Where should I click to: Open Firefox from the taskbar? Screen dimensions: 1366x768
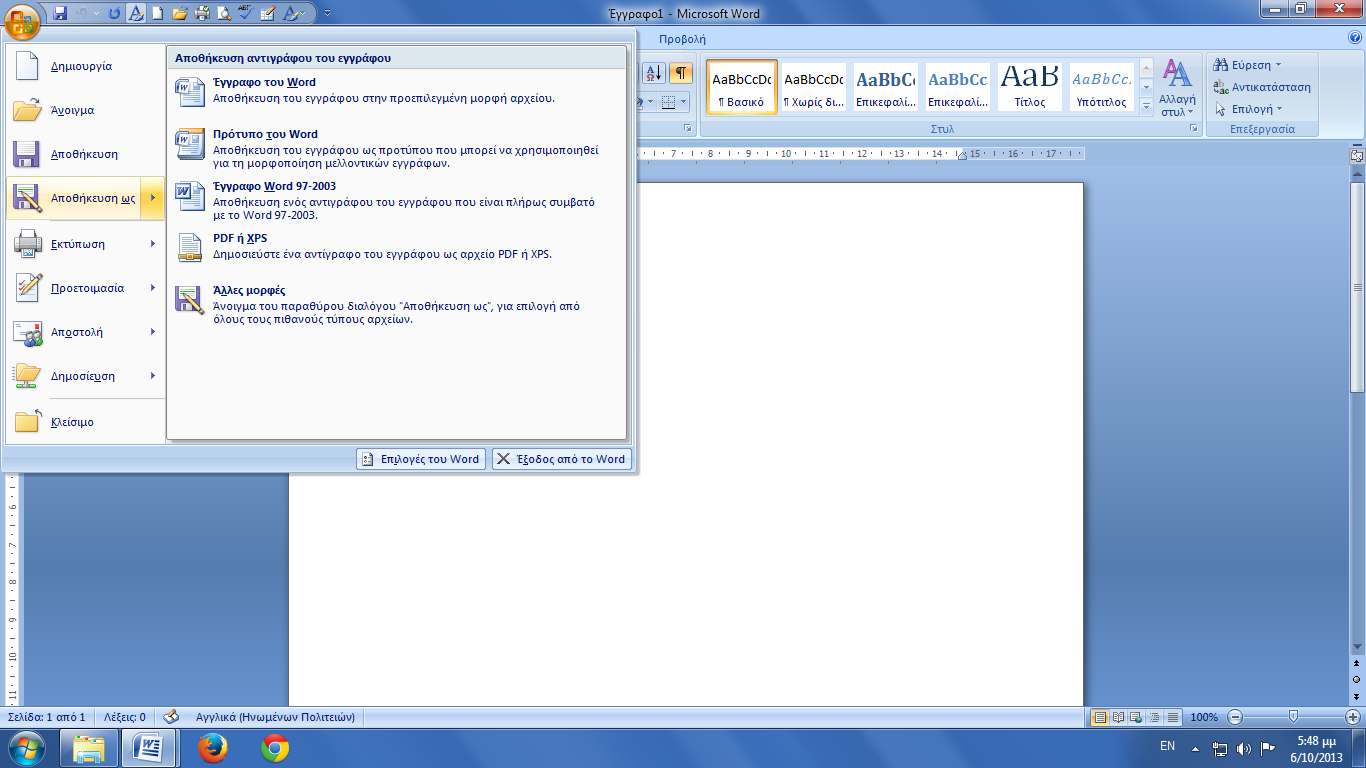point(211,747)
